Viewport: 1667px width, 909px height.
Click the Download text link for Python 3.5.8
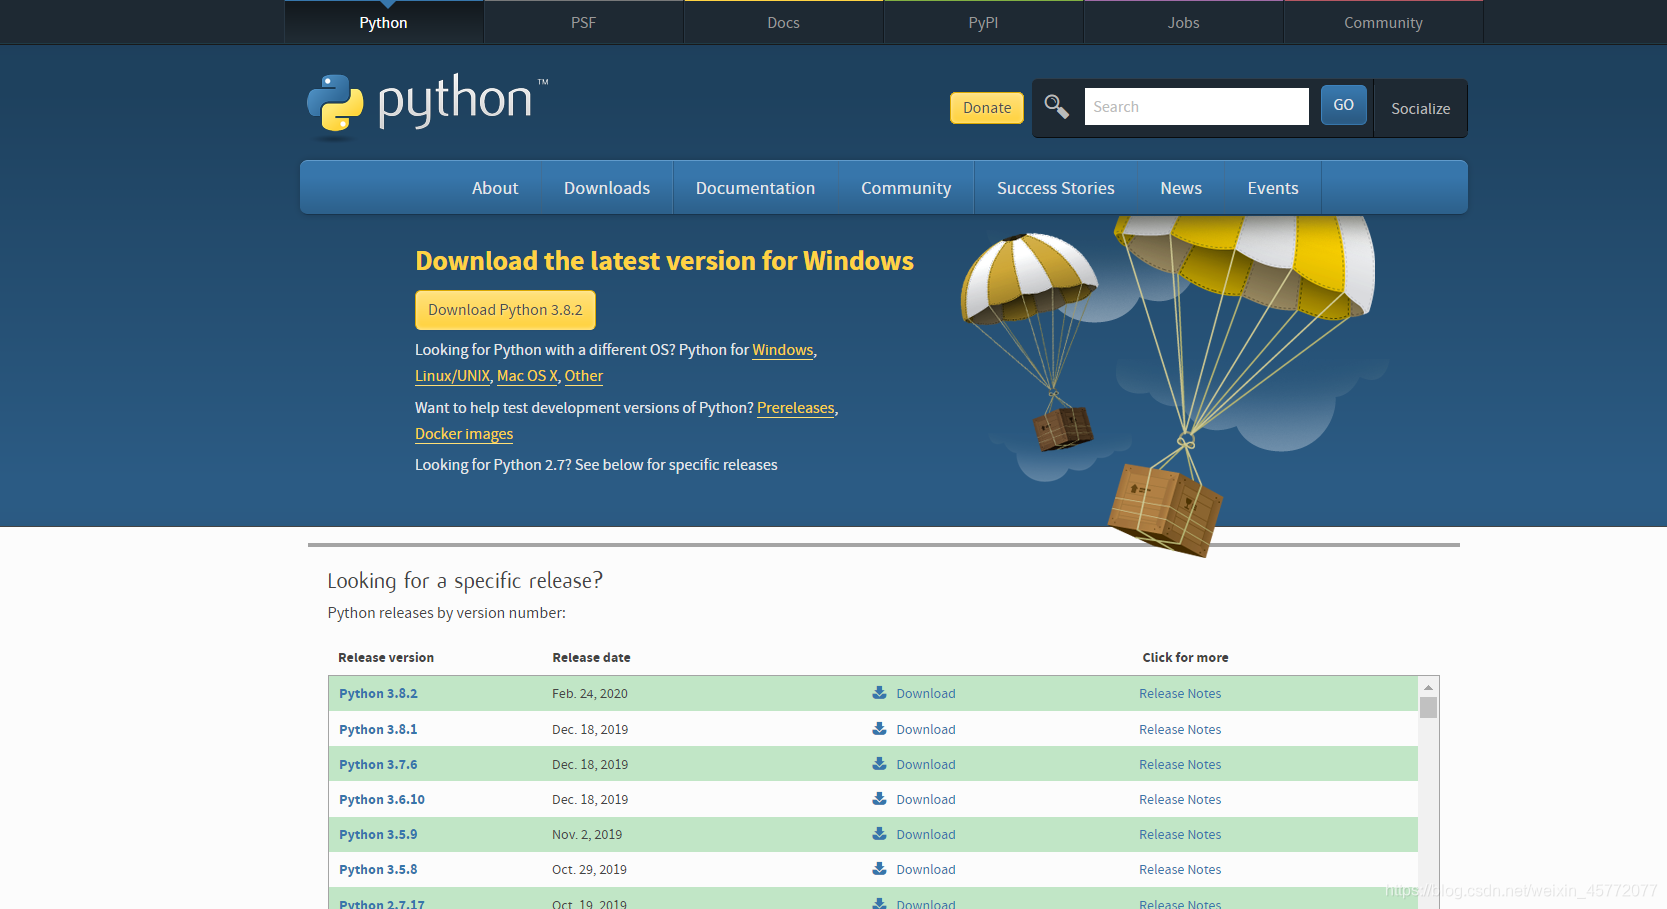pos(926,869)
